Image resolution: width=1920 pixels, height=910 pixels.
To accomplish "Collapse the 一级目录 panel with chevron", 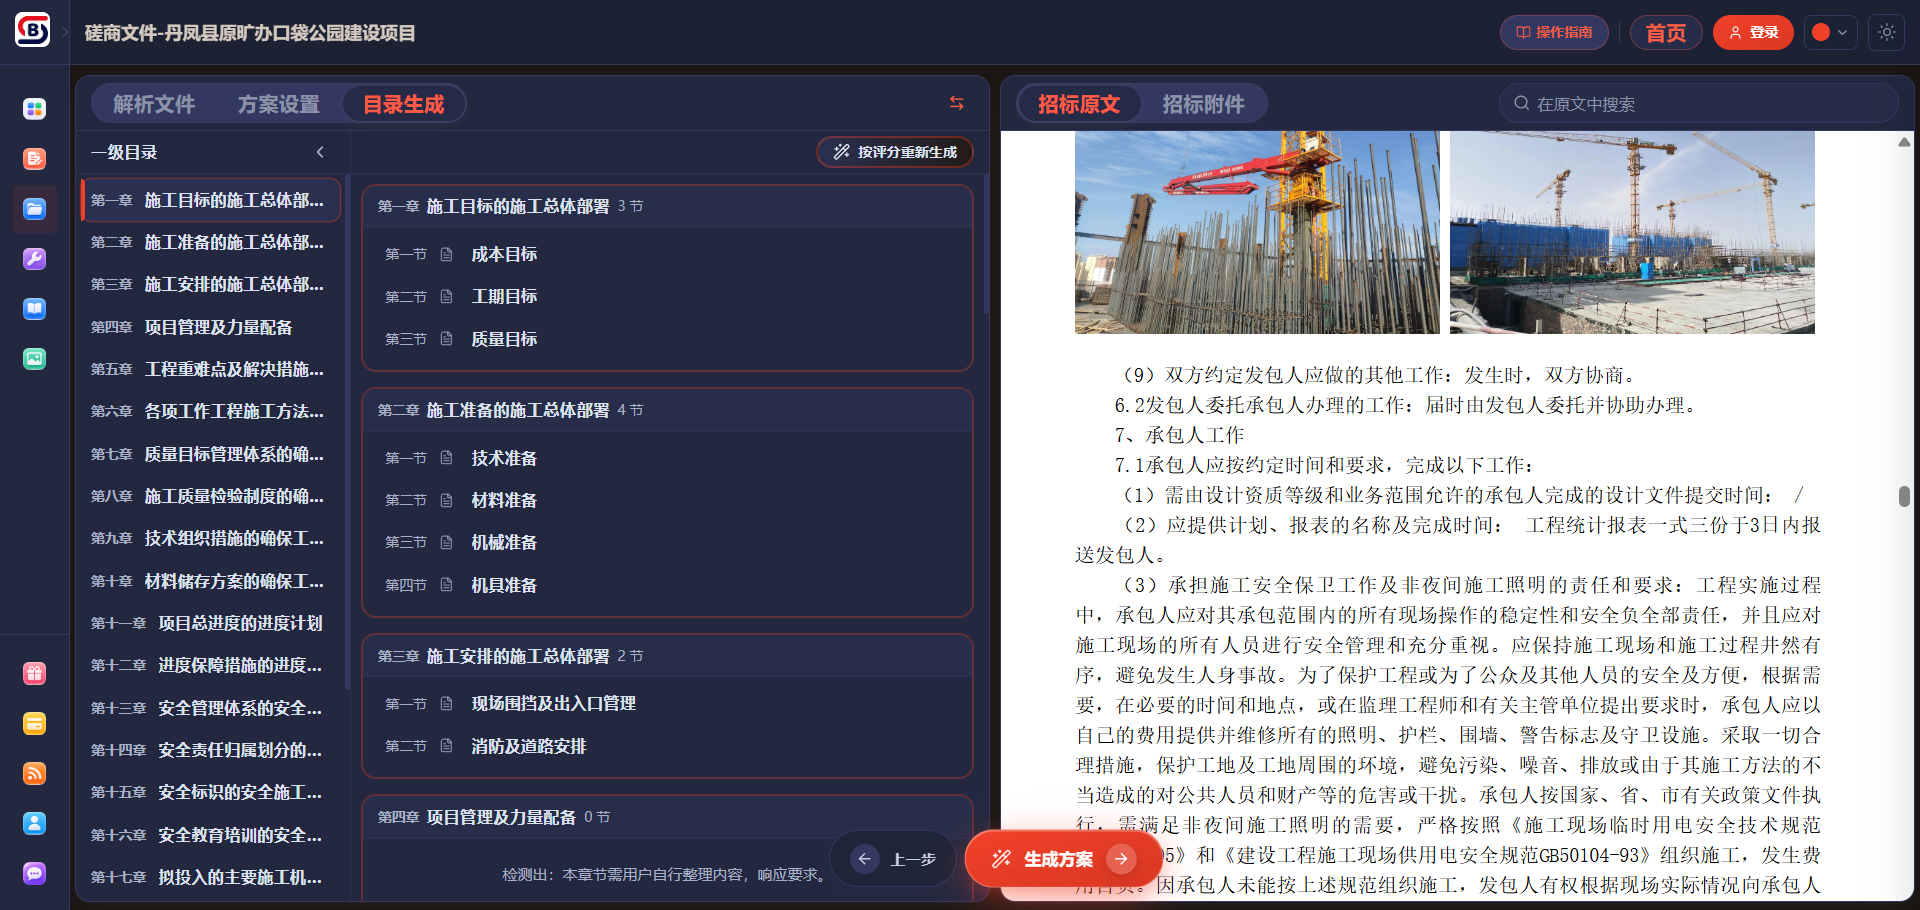I will point(320,152).
